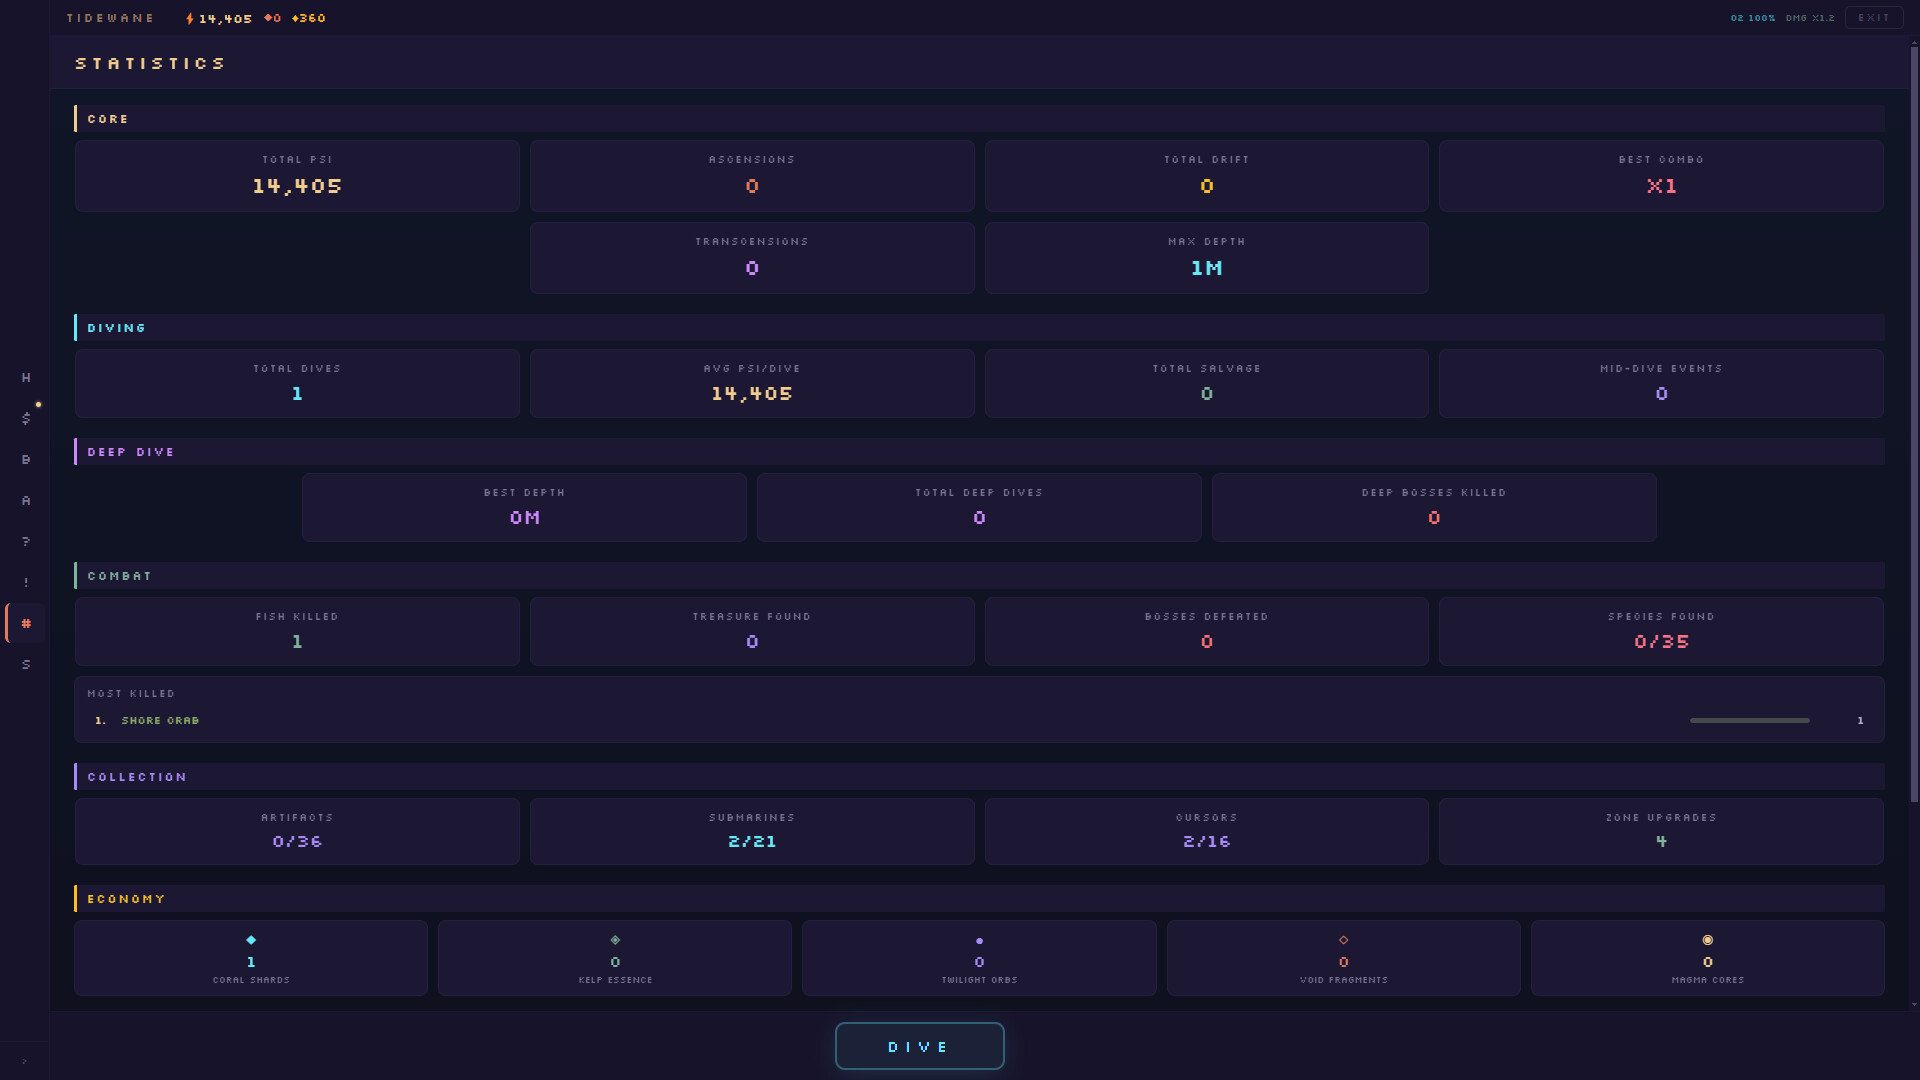The width and height of the screenshot is (1920, 1080).
Task: Click the Species Found 0/35 card
Action: click(x=1661, y=631)
